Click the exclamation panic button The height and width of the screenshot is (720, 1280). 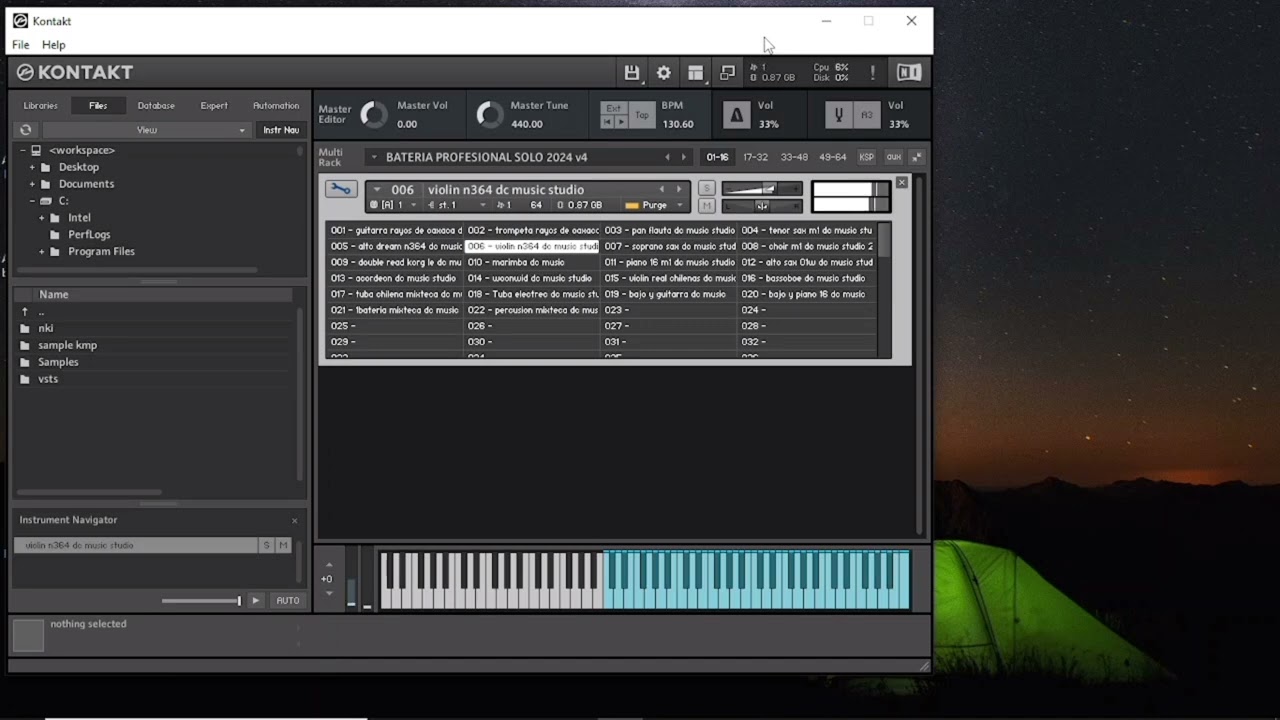(872, 72)
